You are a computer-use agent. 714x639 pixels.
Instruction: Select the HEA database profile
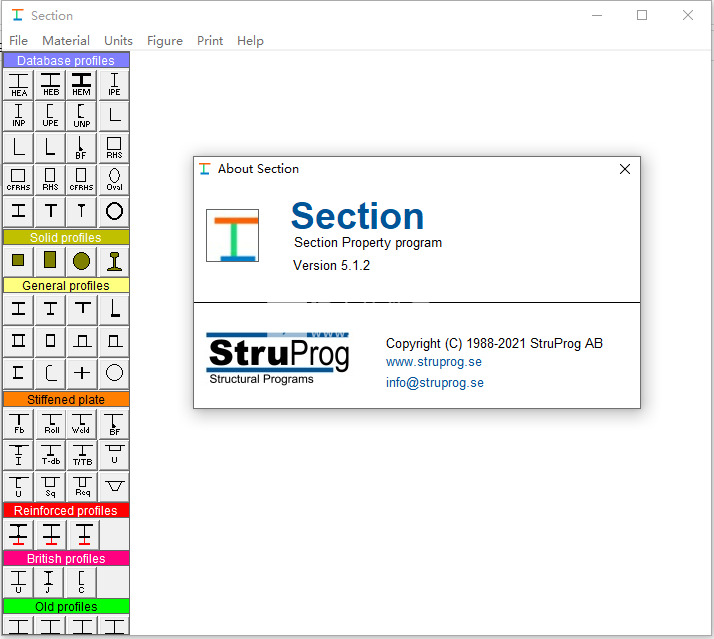point(18,85)
